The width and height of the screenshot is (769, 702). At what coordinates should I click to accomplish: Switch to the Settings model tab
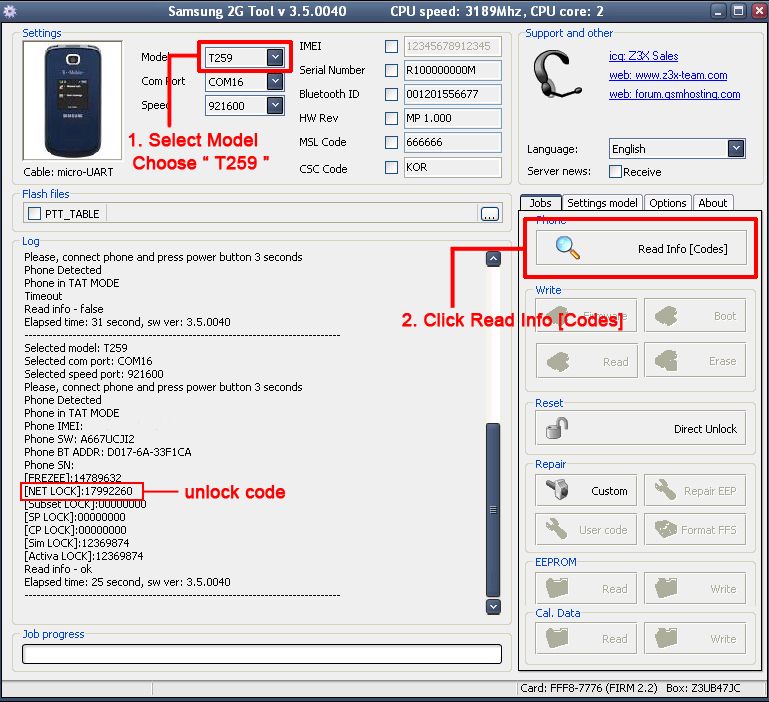(x=602, y=203)
